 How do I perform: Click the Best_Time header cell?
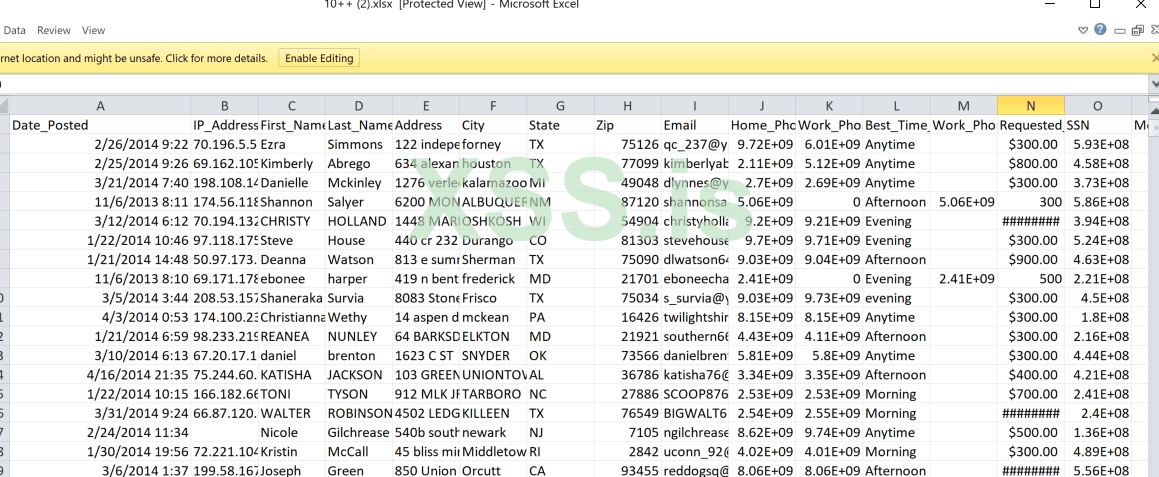coord(897,125)
